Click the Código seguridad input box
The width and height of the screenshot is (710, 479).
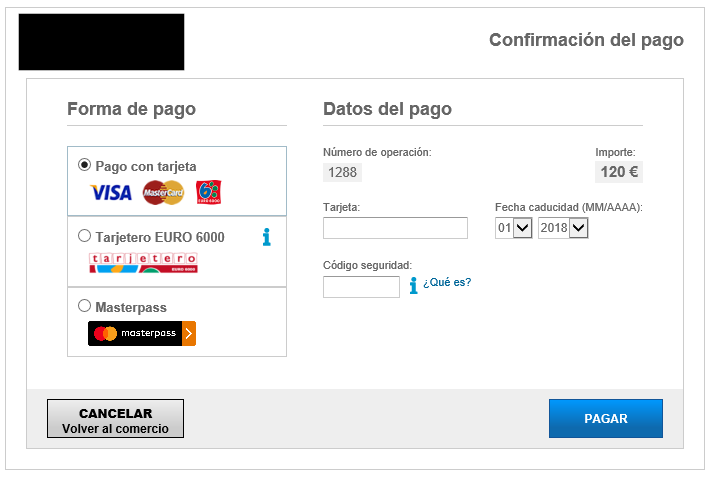pyautogui.click(x=361, y=287)
